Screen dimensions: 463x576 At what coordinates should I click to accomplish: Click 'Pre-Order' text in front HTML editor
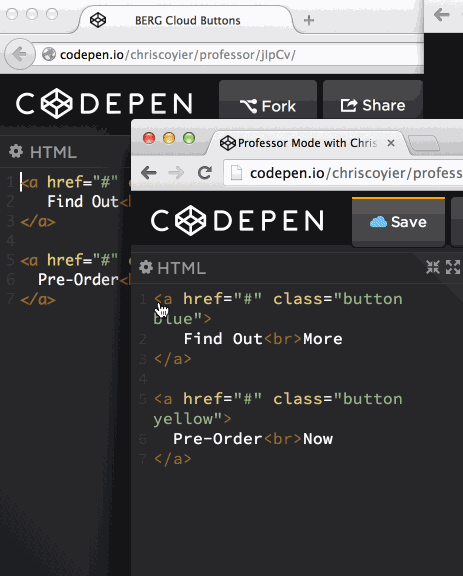pos(218,439)
